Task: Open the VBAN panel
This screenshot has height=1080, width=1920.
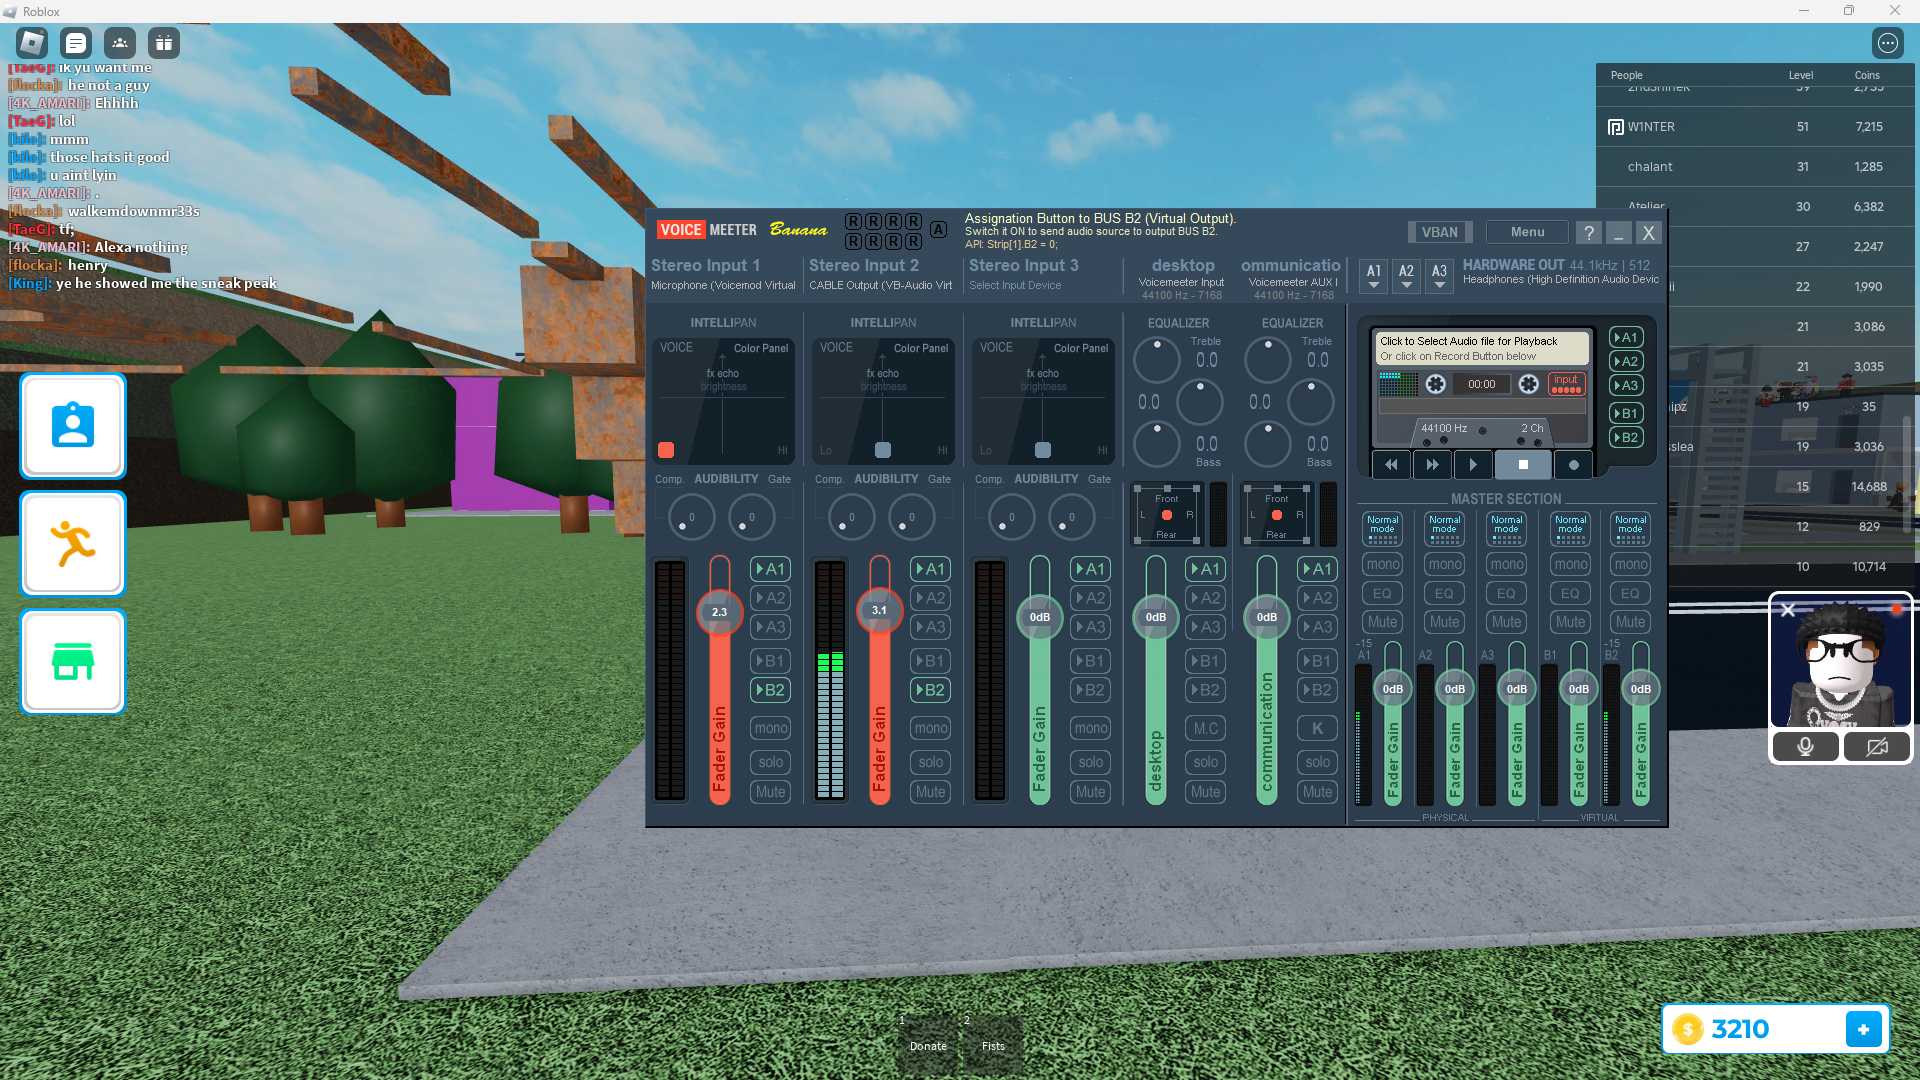Action: click(1439, 232)
